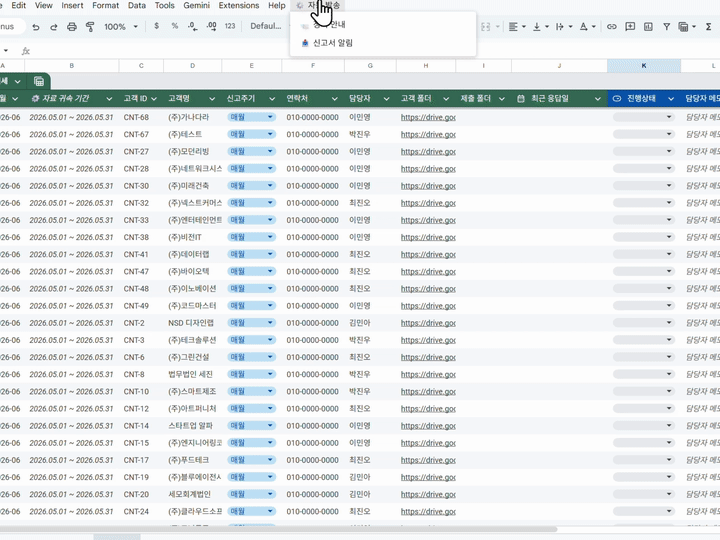This screenshot has width=720, height=540.
Task: Click the Insert chart icon
Action: tap(648, 27)
